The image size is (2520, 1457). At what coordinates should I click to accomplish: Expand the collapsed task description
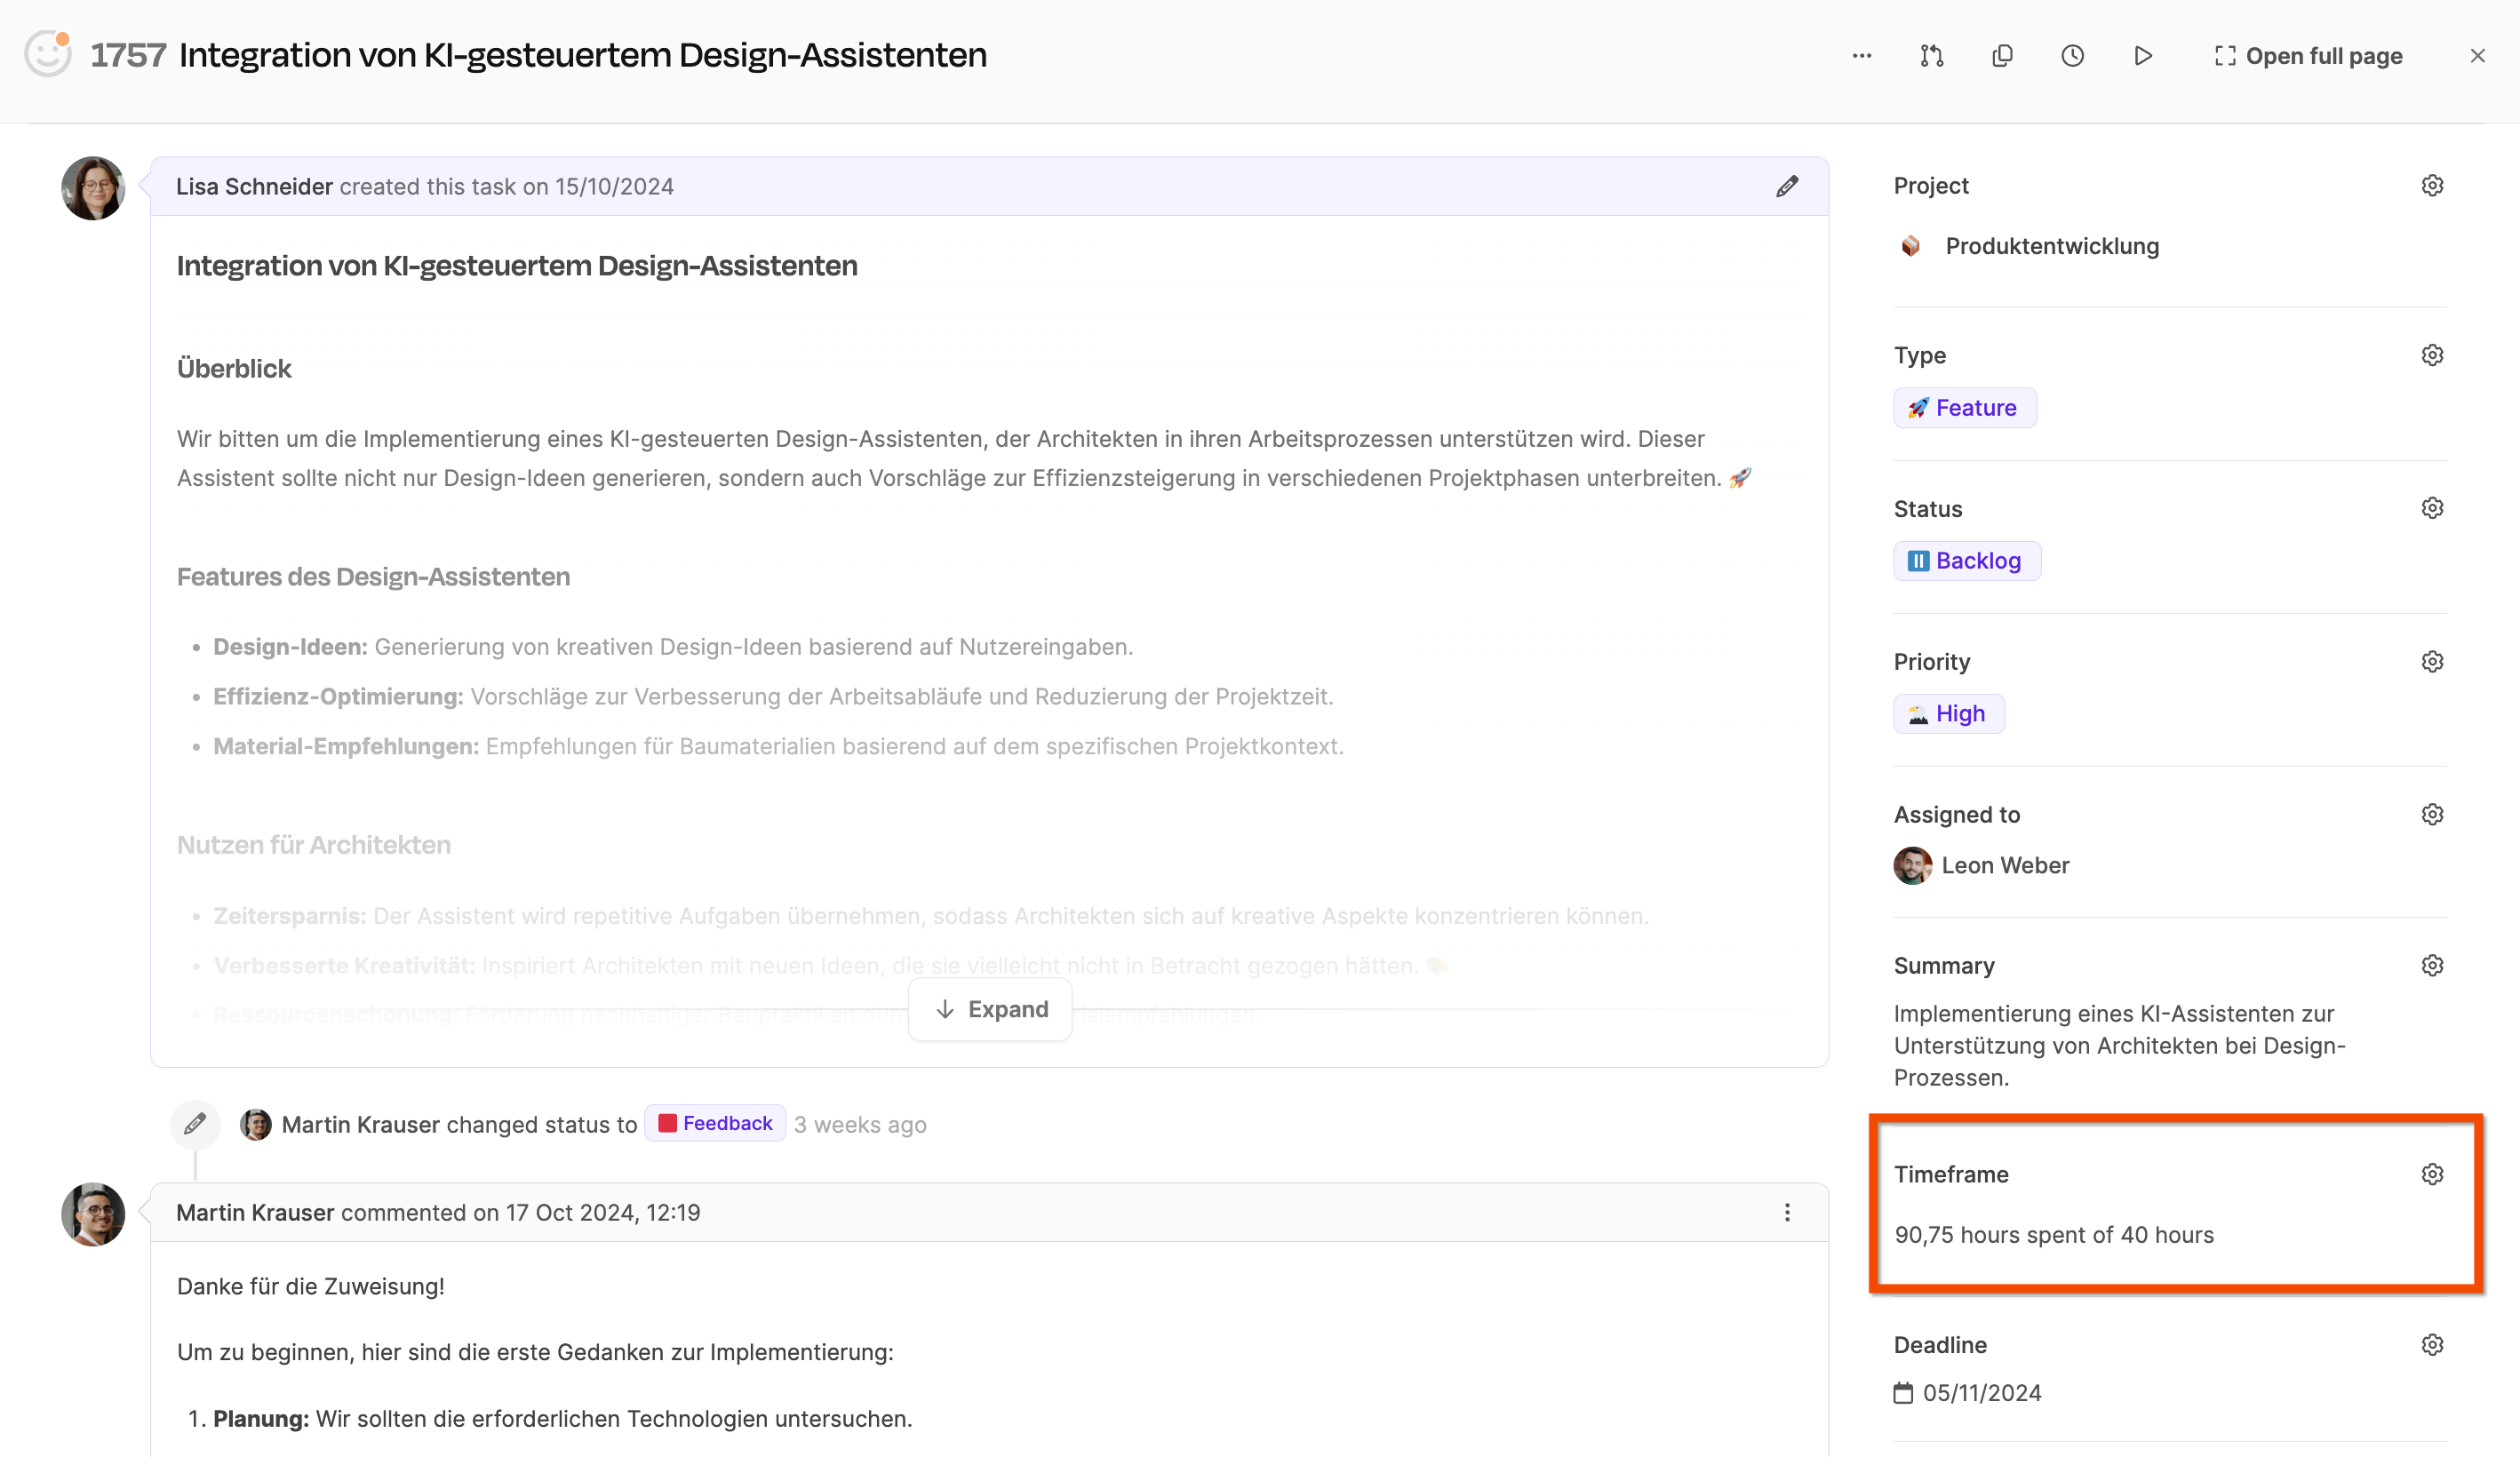point(990,1009)
